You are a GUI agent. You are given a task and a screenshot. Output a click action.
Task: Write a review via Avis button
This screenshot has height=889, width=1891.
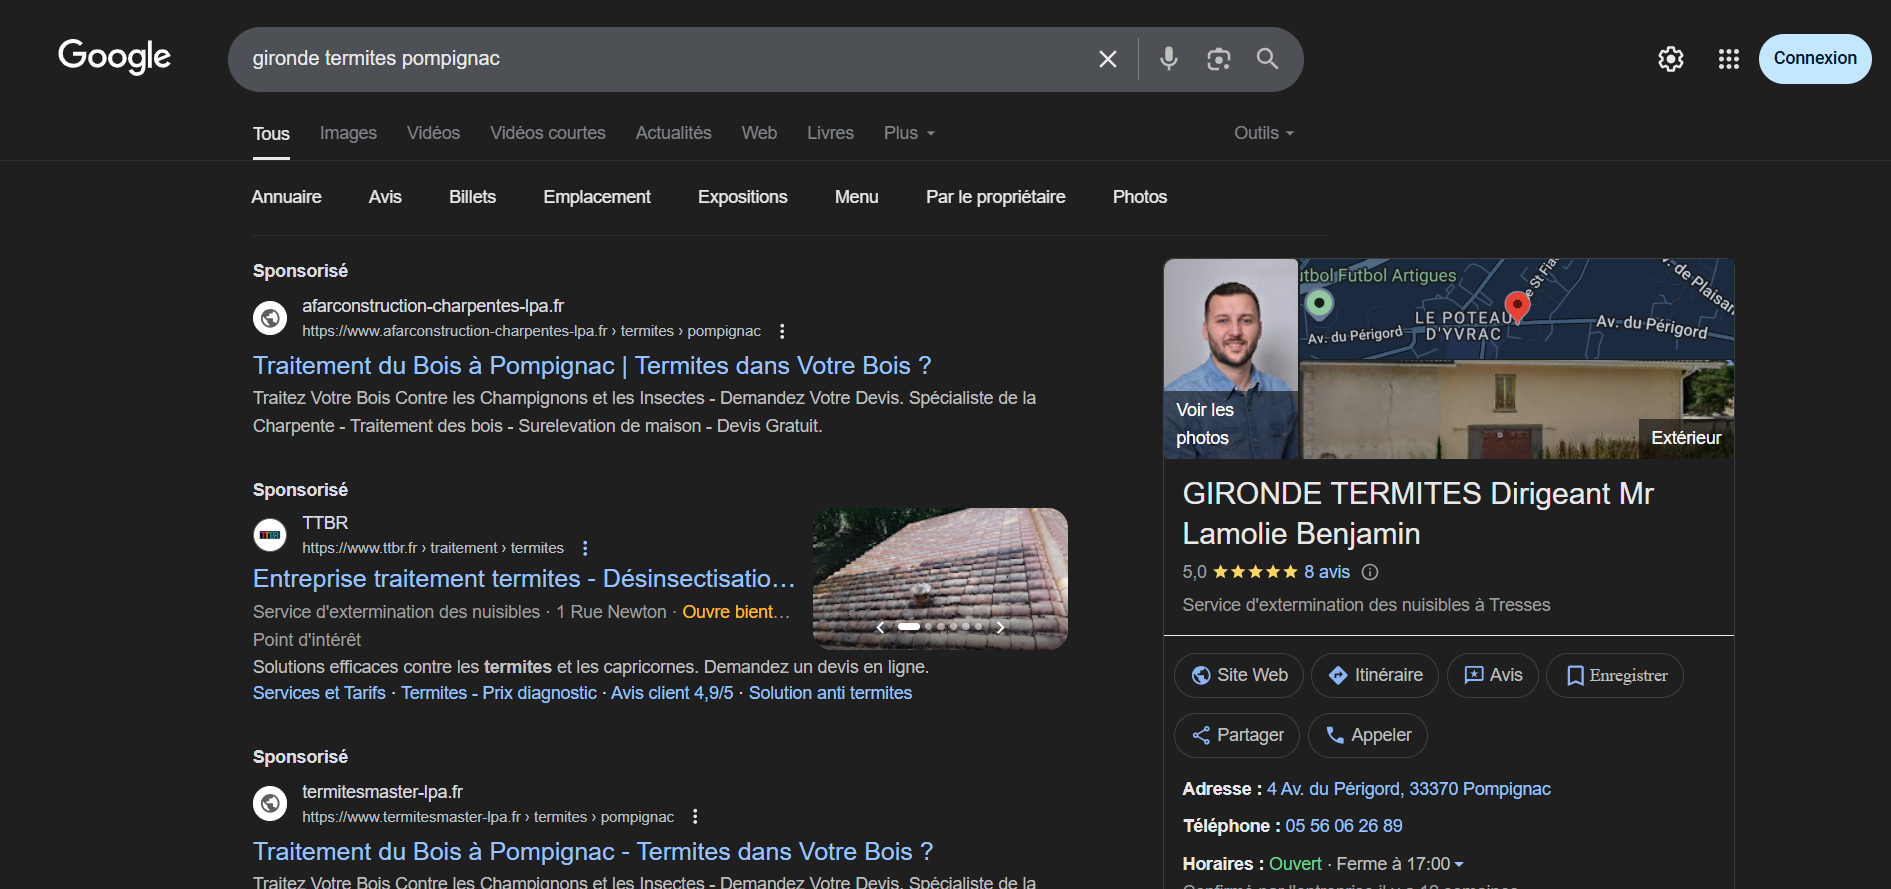[1493, 675]
